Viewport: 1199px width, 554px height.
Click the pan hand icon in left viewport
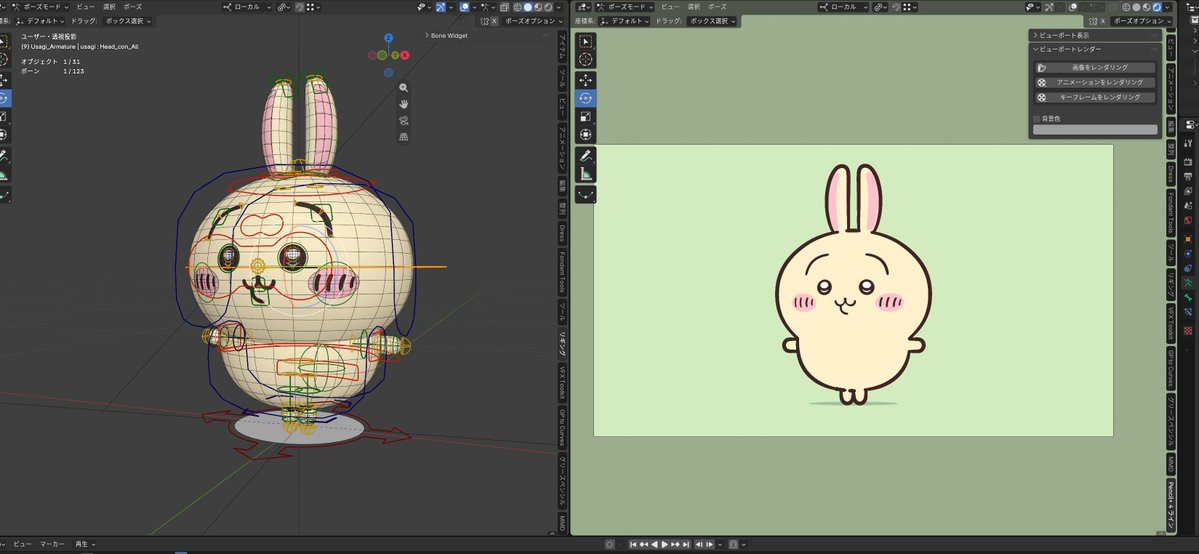tap(404, 104)
